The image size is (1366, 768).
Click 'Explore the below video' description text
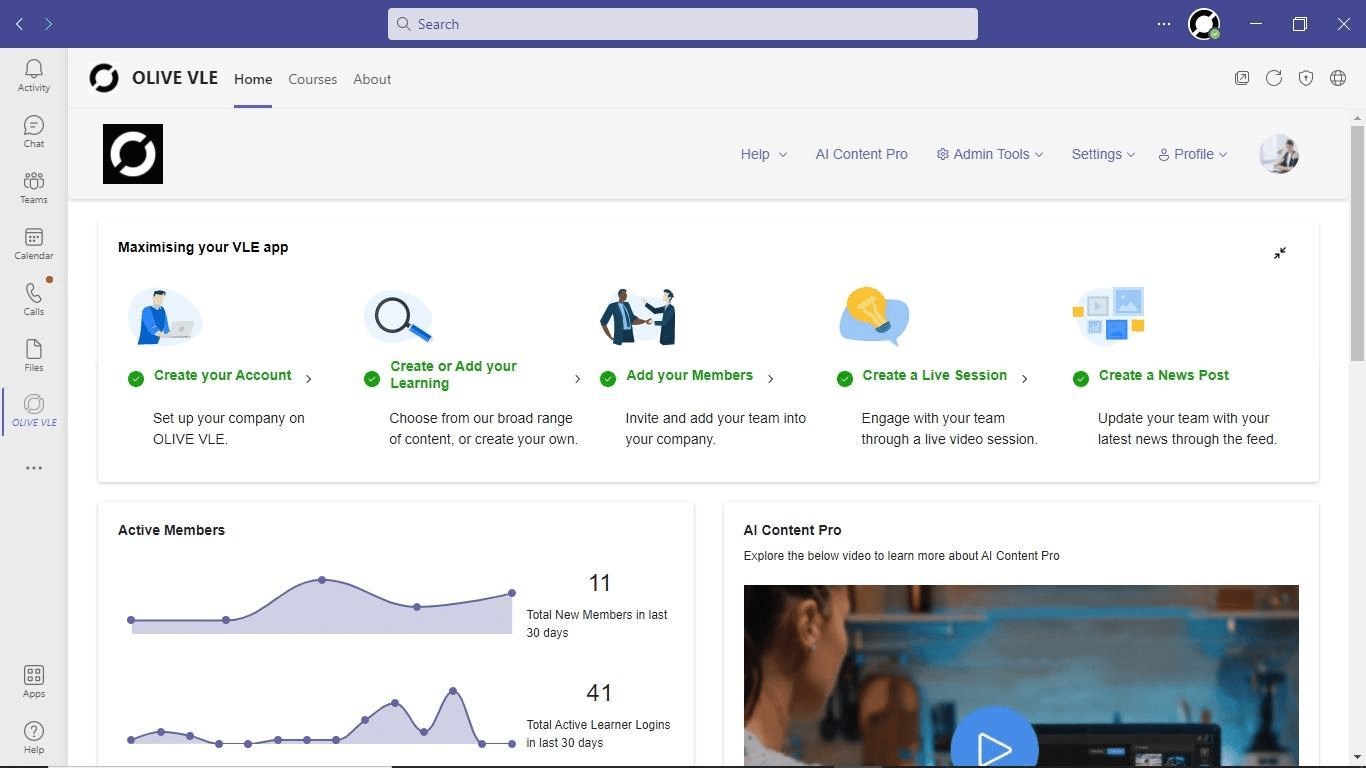[901, 556]
